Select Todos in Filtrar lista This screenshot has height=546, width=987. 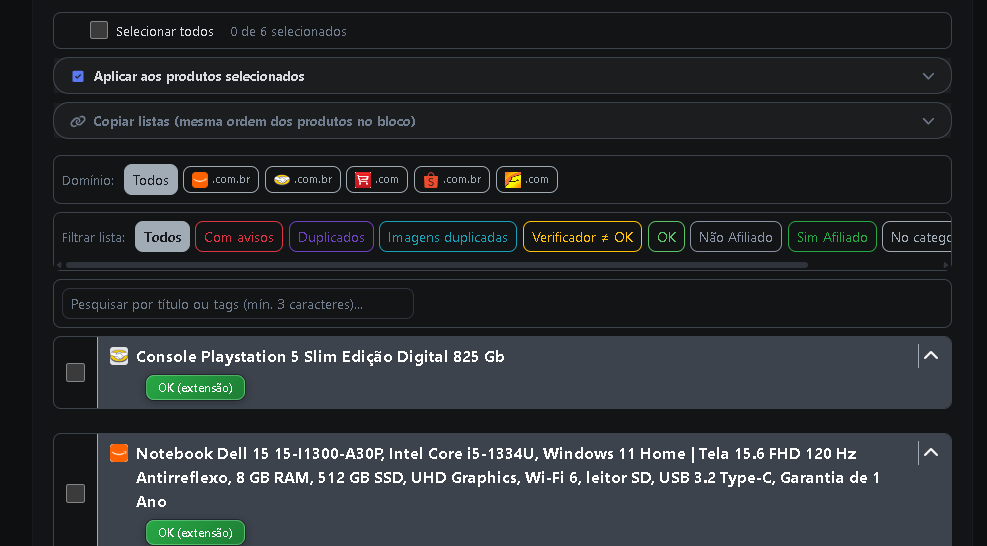coord(162,237)
